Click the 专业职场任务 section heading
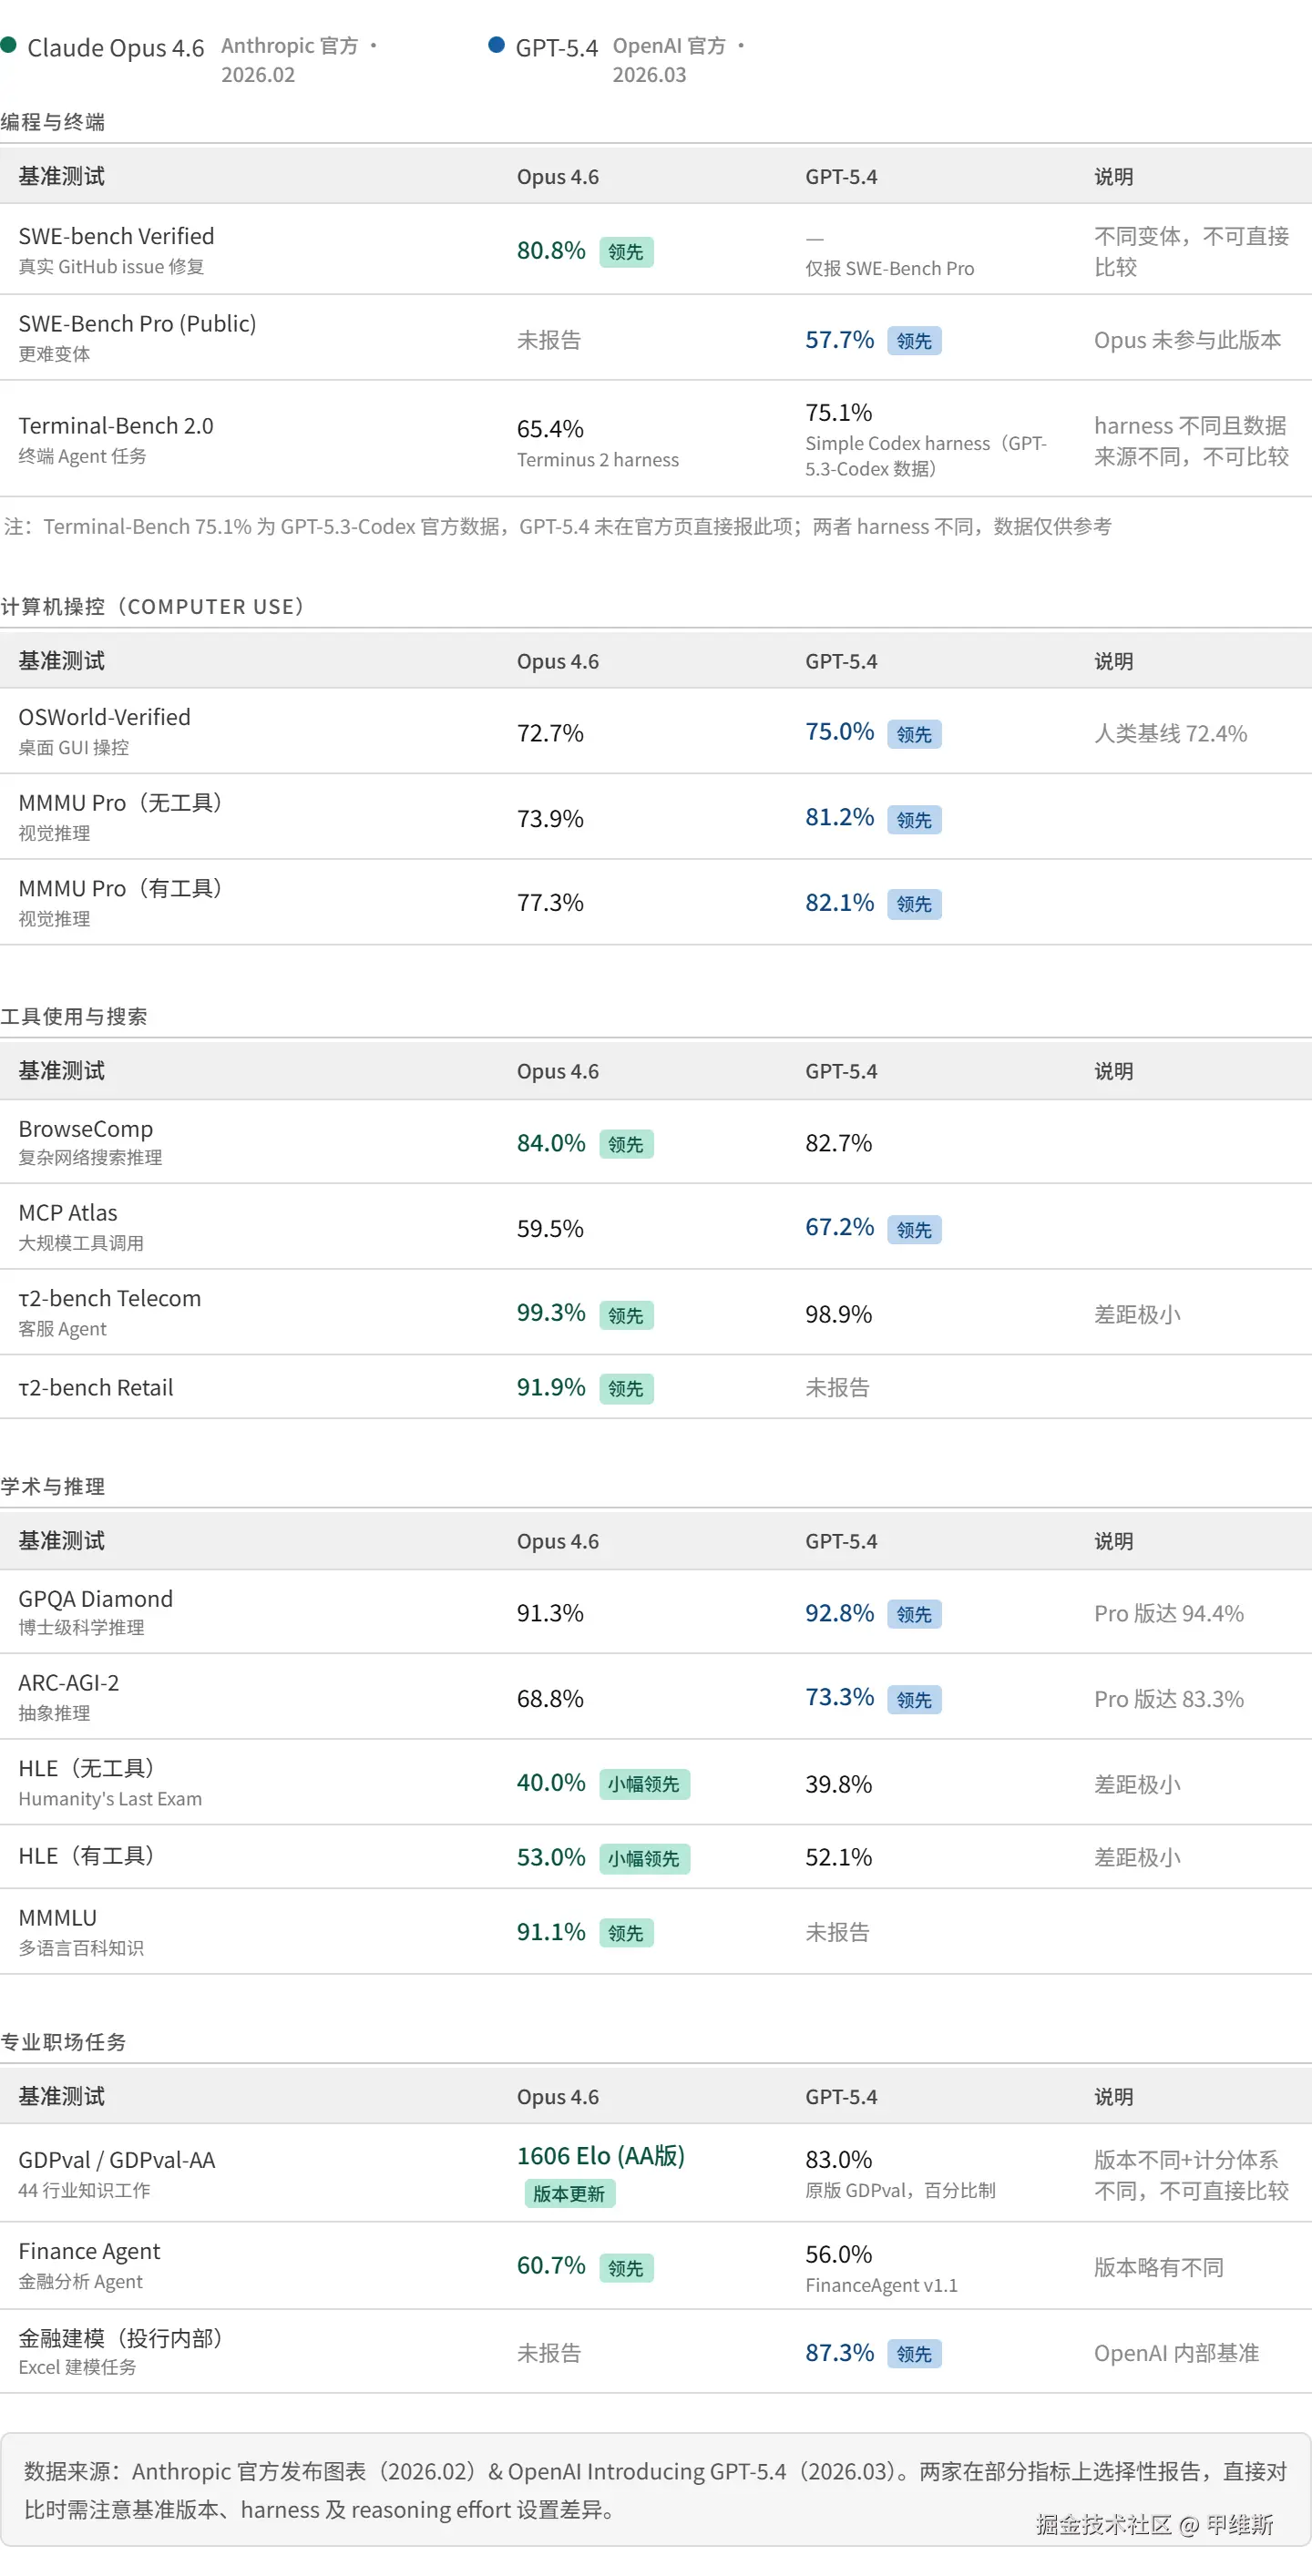The image size is (1312, 2576). point(63,2042)
